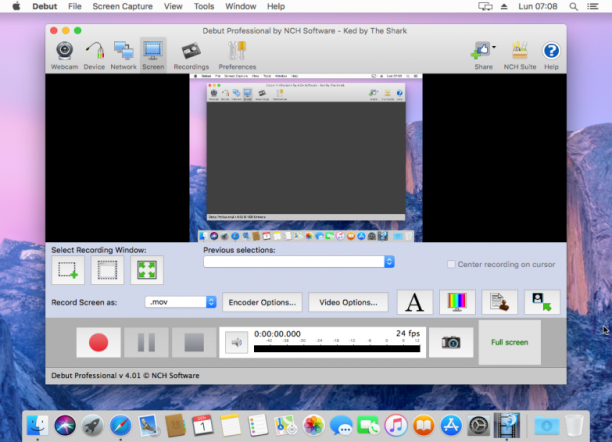Select the Screen capture source
Viewport: 612px width, 442px height.
tap(153, 55)
